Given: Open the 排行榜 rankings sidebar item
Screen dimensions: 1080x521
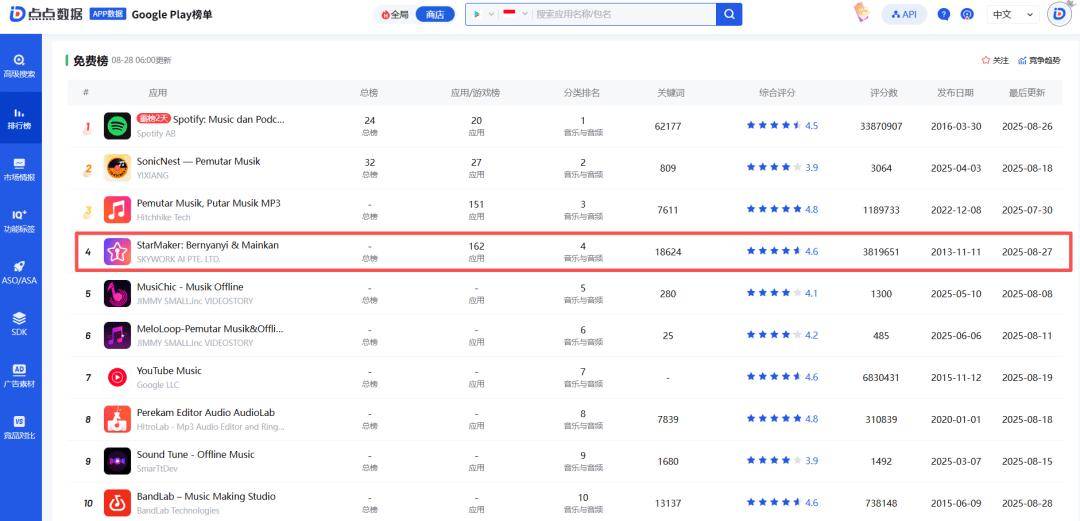Looking at the screenshot, I should pos(19,118).
